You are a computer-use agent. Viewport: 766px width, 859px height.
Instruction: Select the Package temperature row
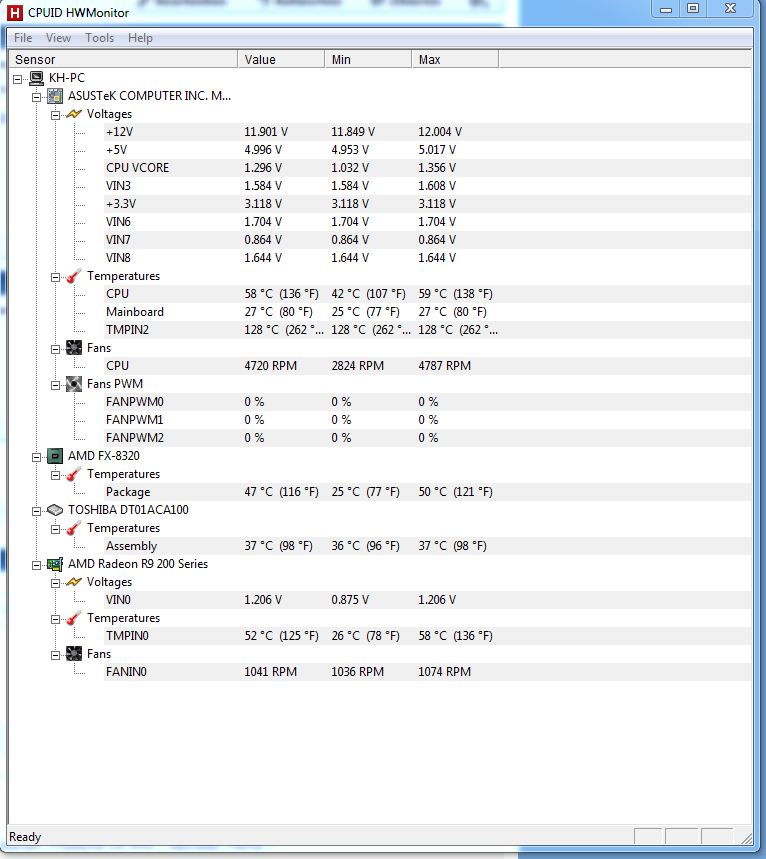point(427,492)
